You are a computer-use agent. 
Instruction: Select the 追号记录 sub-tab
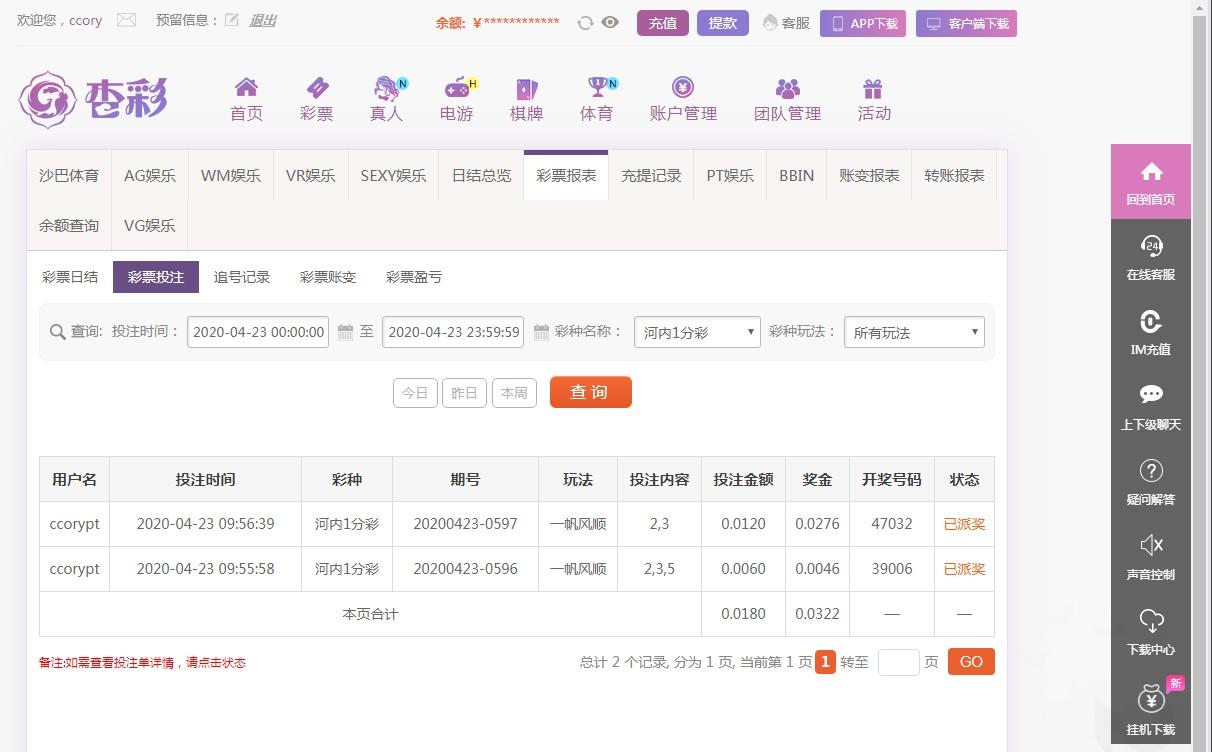[242, 277]
